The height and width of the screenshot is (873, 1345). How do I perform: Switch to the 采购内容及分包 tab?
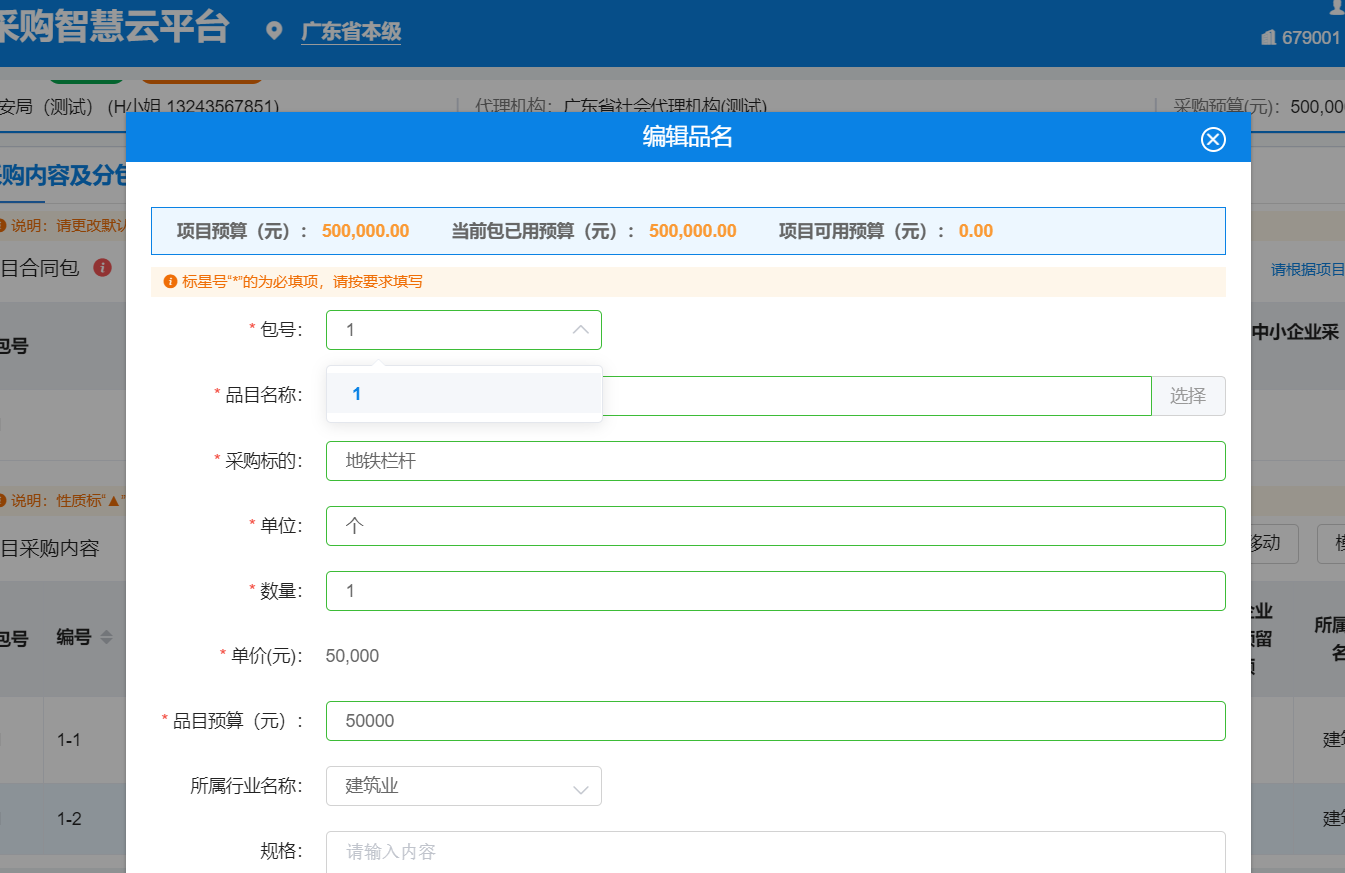[x=62, y=176]
